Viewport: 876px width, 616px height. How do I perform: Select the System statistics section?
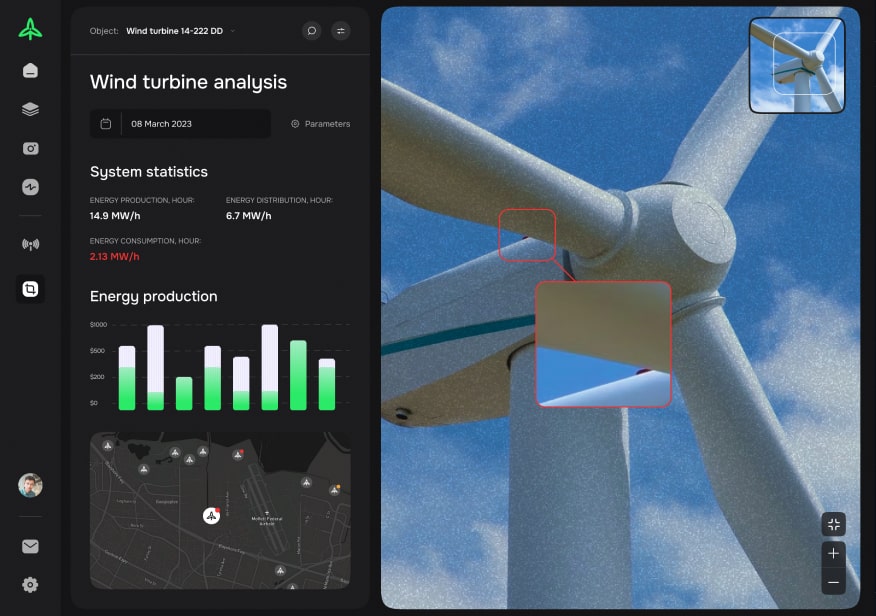[x=150, y=172]
